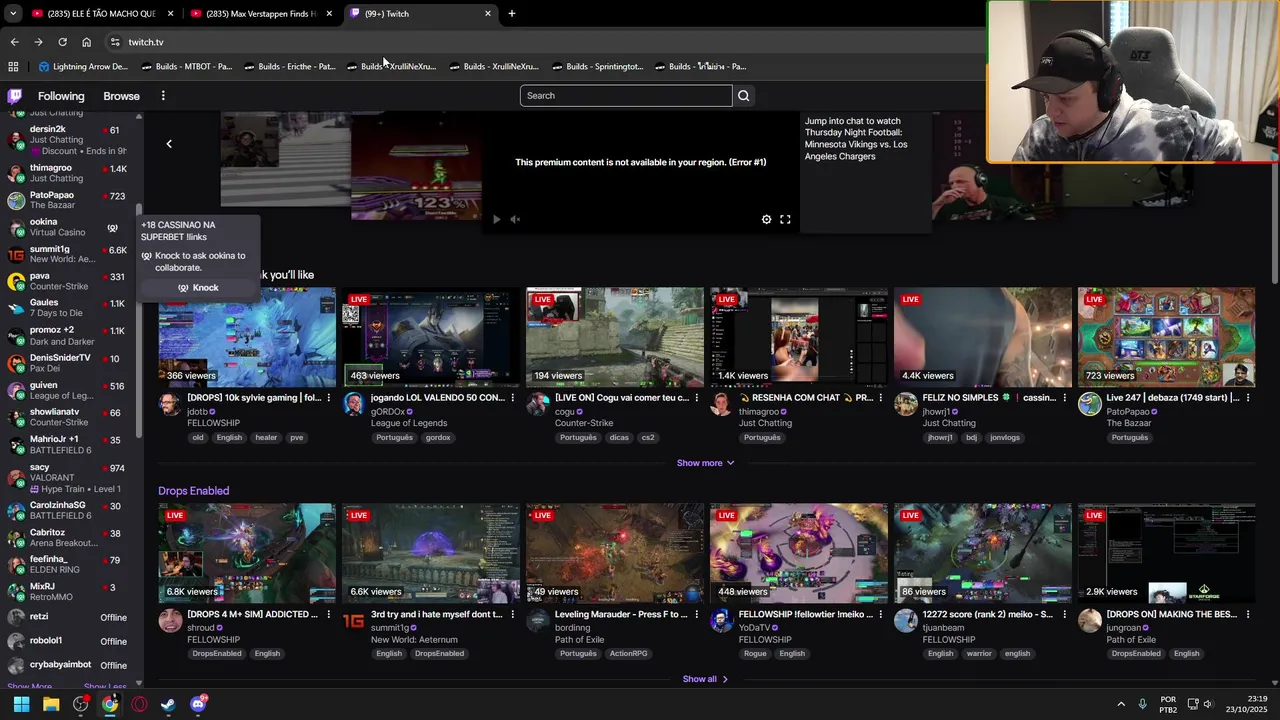Open the new tab plus button
The image size is (1280, 720).
pyautogui.click(x=512, y=14)
